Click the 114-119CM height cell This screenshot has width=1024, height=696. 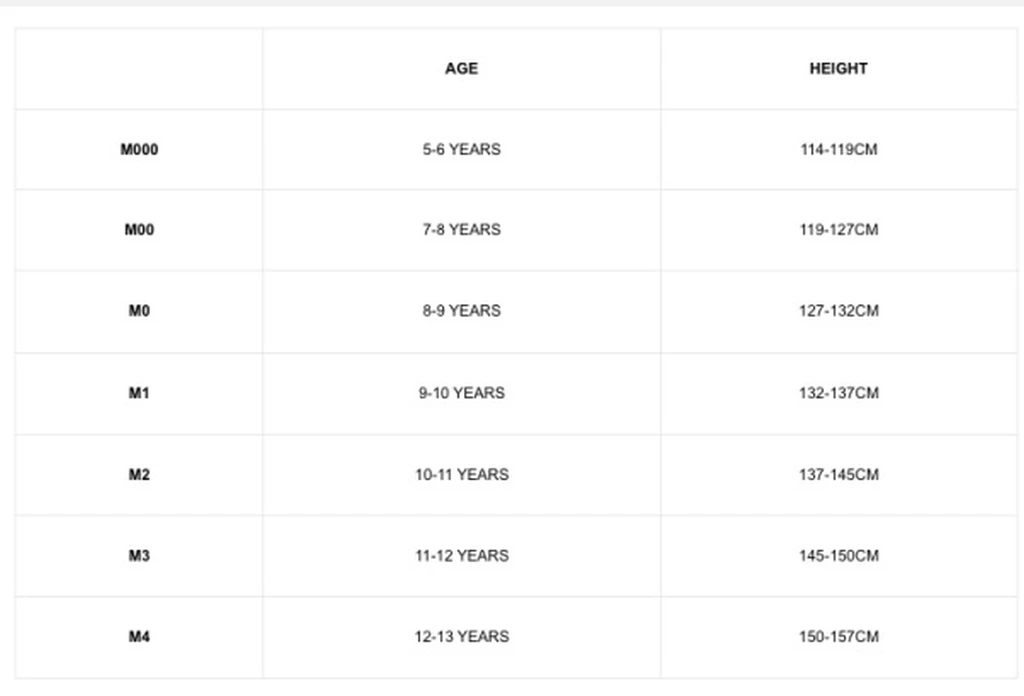pyautogui.click(x=838, y=150)
